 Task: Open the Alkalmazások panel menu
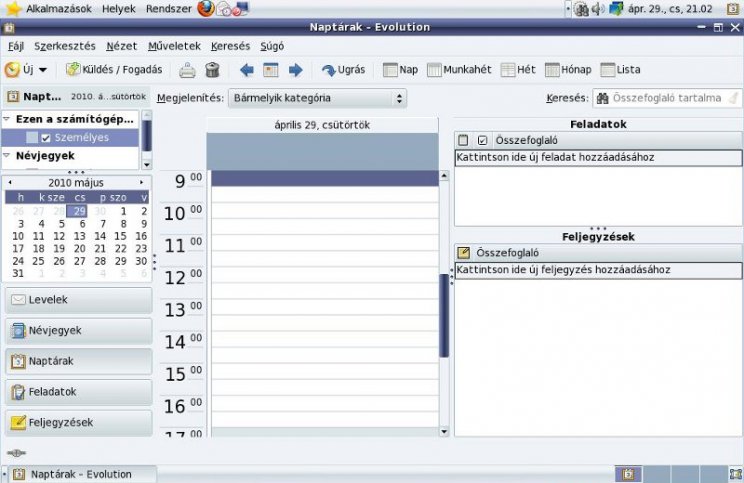pyautogui.click(x=58, y=9)
